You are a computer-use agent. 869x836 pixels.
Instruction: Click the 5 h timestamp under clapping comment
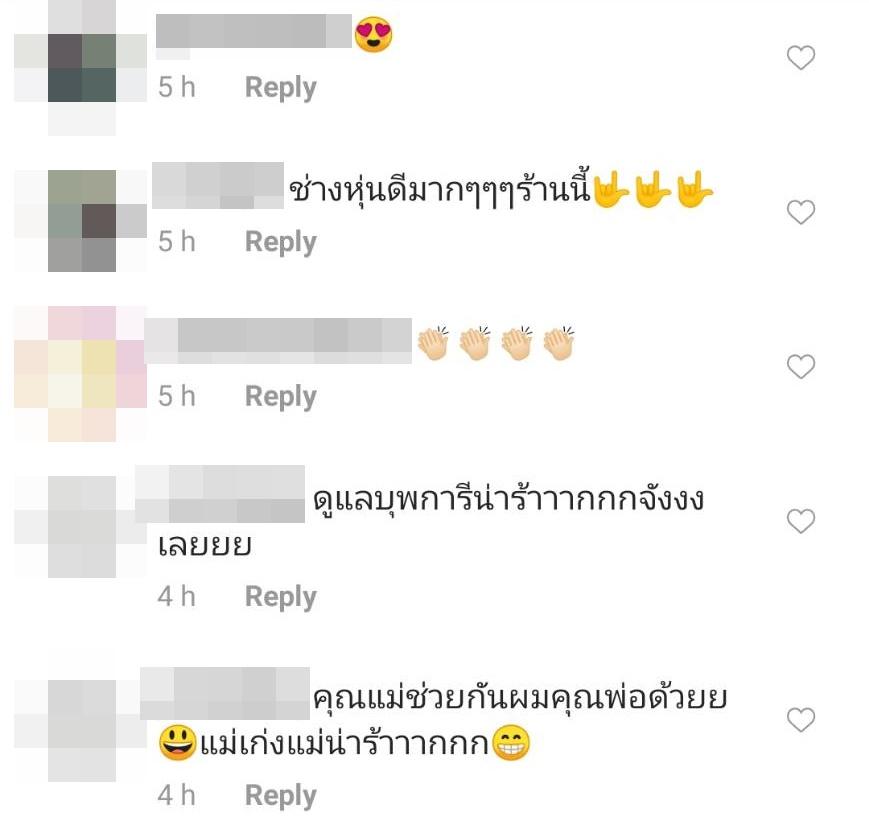[177, 396]
